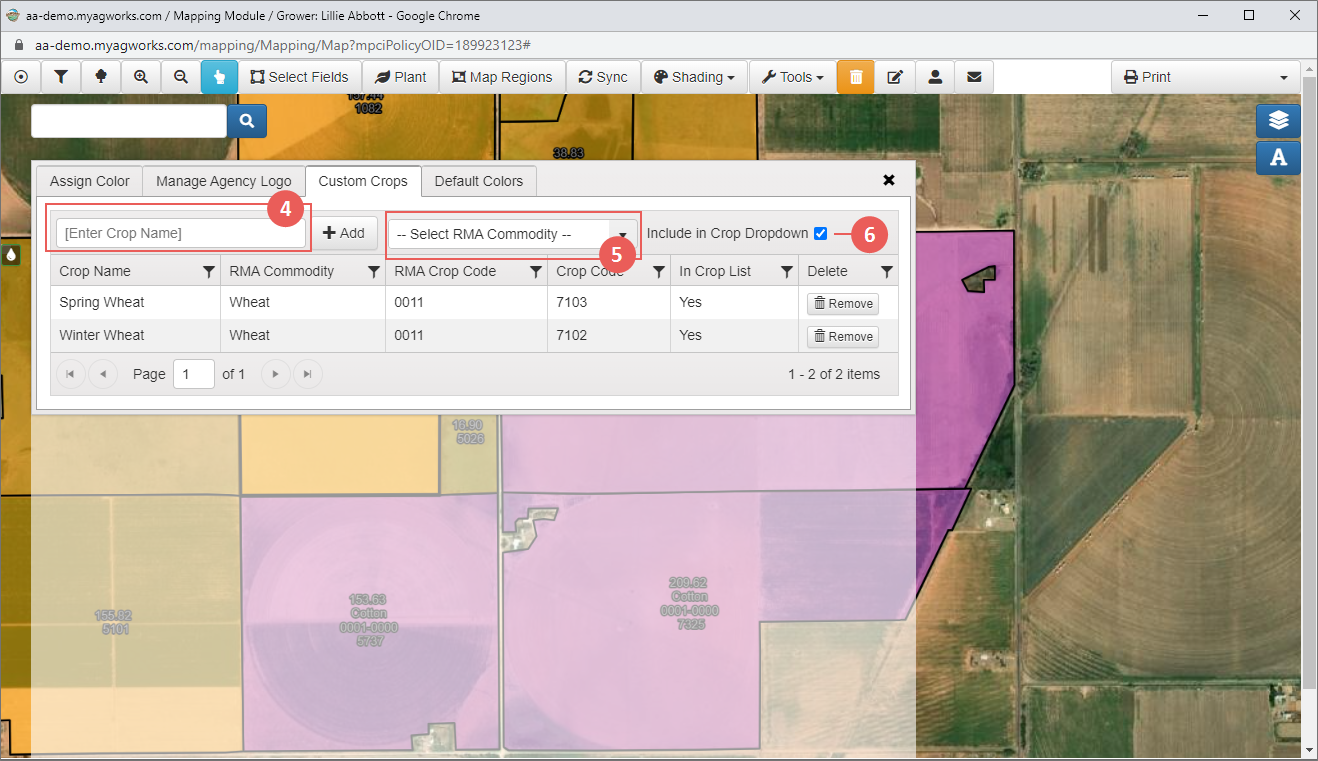This screenshot has width=1318, height=761.
Task: Open Select RMA Commodity dropdown
Action: tap(513, 234)
